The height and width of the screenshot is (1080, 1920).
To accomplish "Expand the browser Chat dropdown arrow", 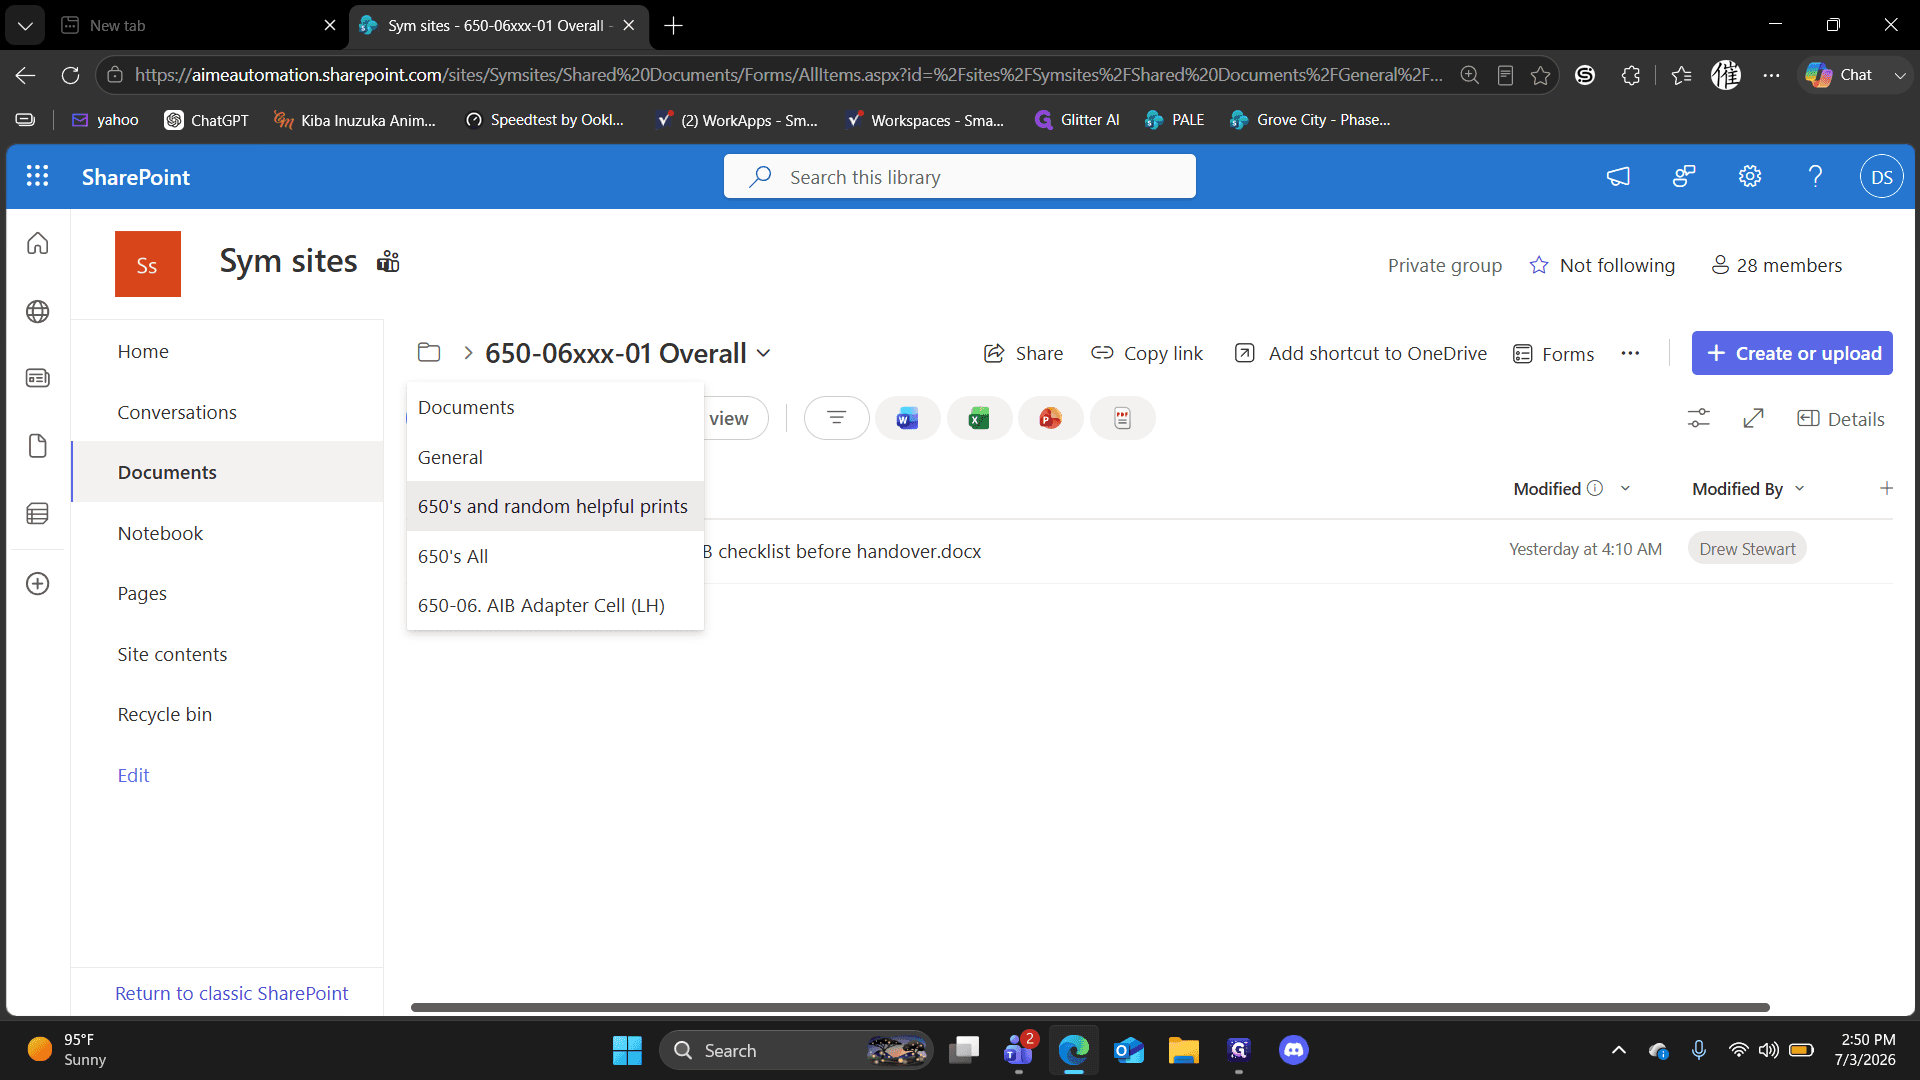I will [1900, 75].
